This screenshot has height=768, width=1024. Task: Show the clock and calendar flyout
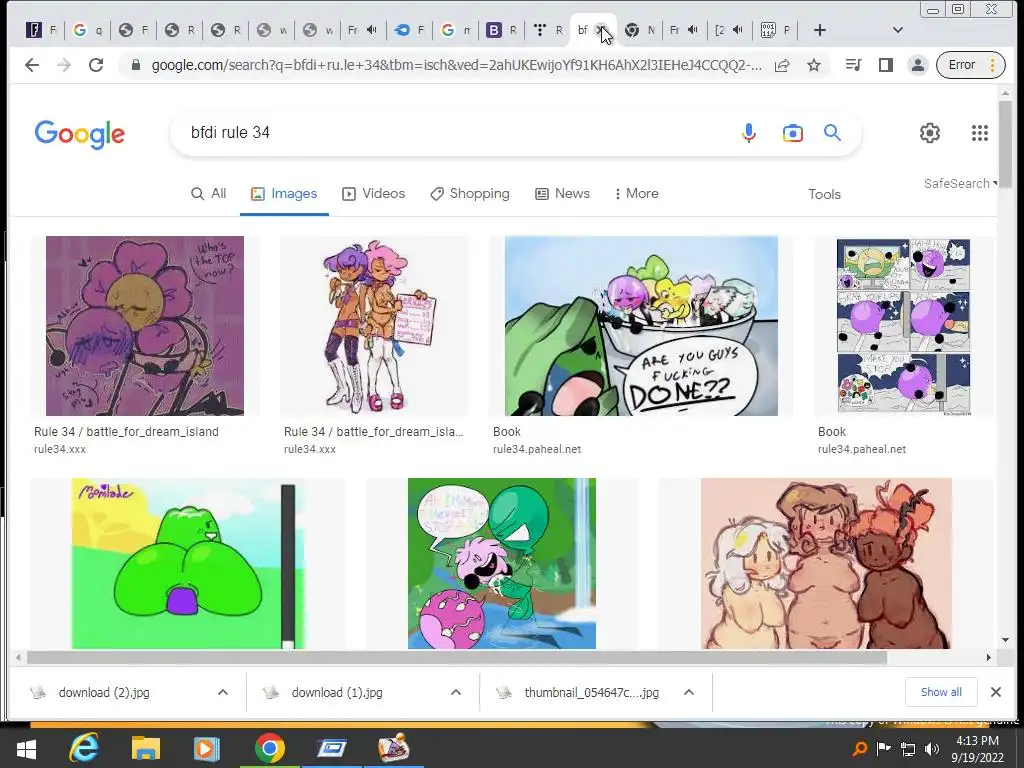click(x=977, y=749)
